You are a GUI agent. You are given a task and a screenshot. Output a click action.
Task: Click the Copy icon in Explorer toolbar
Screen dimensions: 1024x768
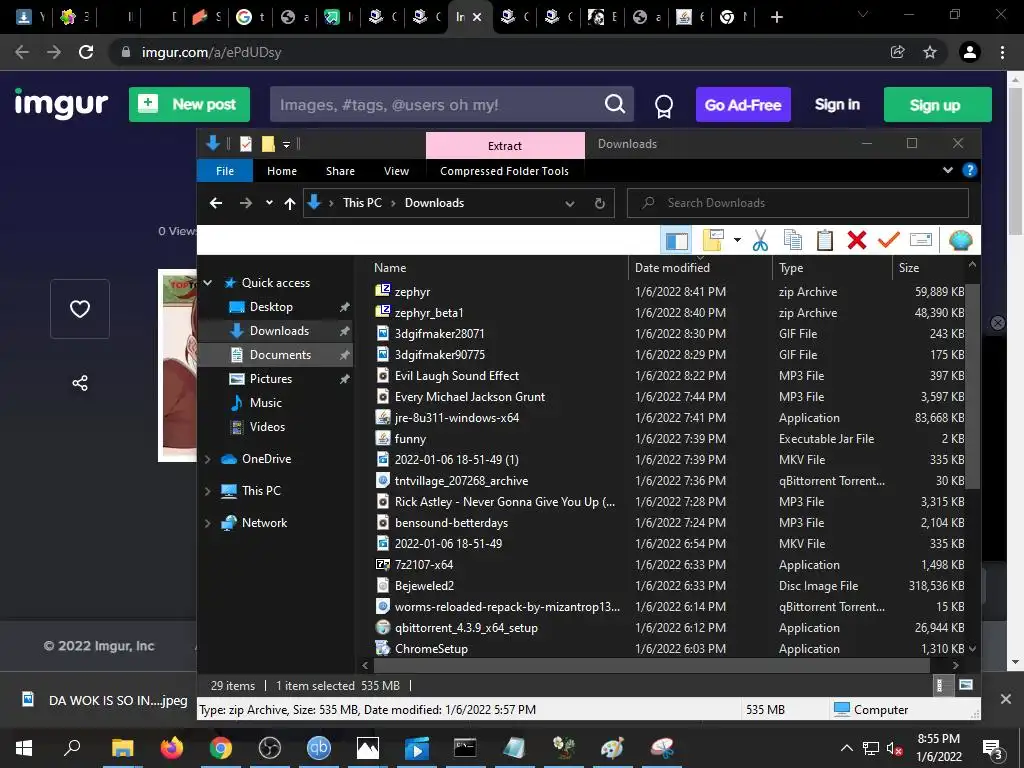tap(793, 240)
